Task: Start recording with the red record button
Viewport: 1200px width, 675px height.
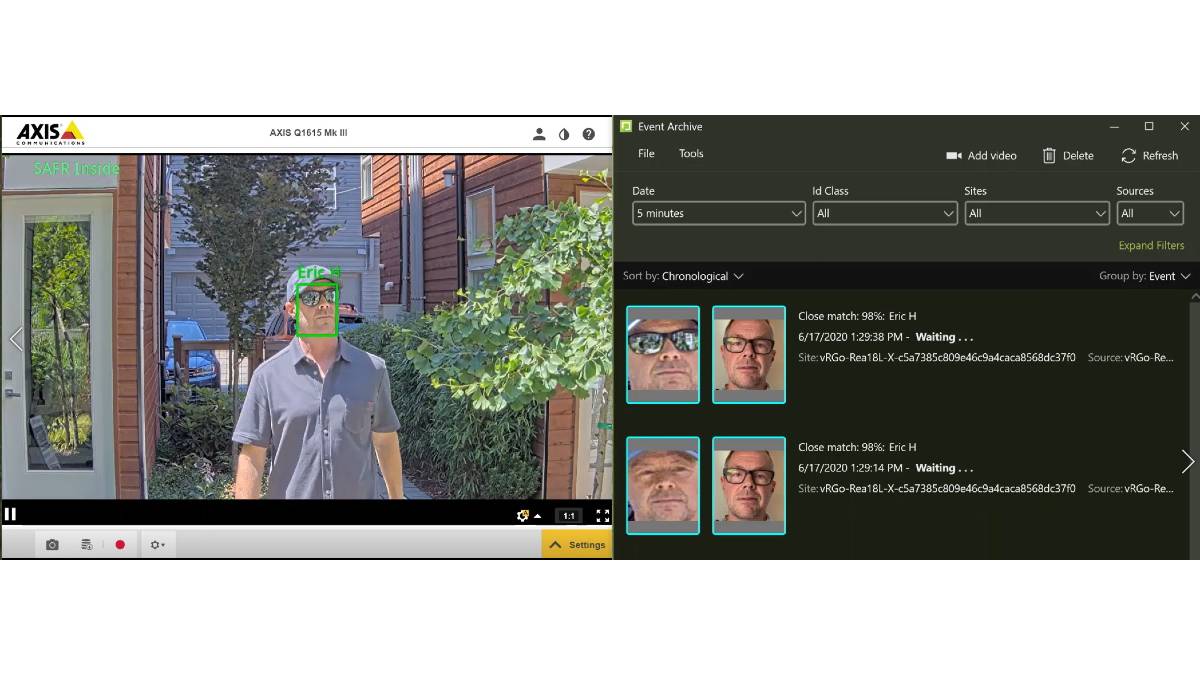Action: coord(120,545)
